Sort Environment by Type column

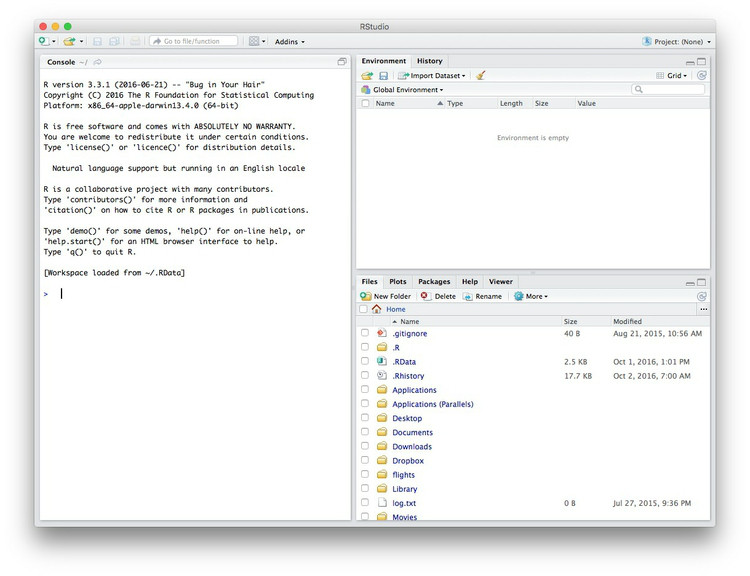click(455, 103)
